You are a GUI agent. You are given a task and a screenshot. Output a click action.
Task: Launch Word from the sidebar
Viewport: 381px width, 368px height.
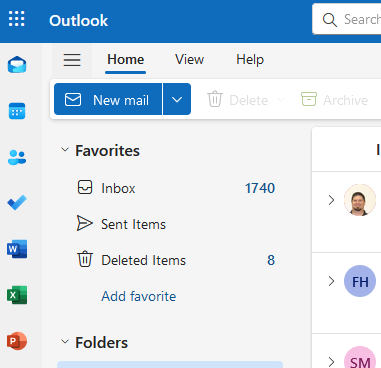pyautogui.click(x=17, y=249)
